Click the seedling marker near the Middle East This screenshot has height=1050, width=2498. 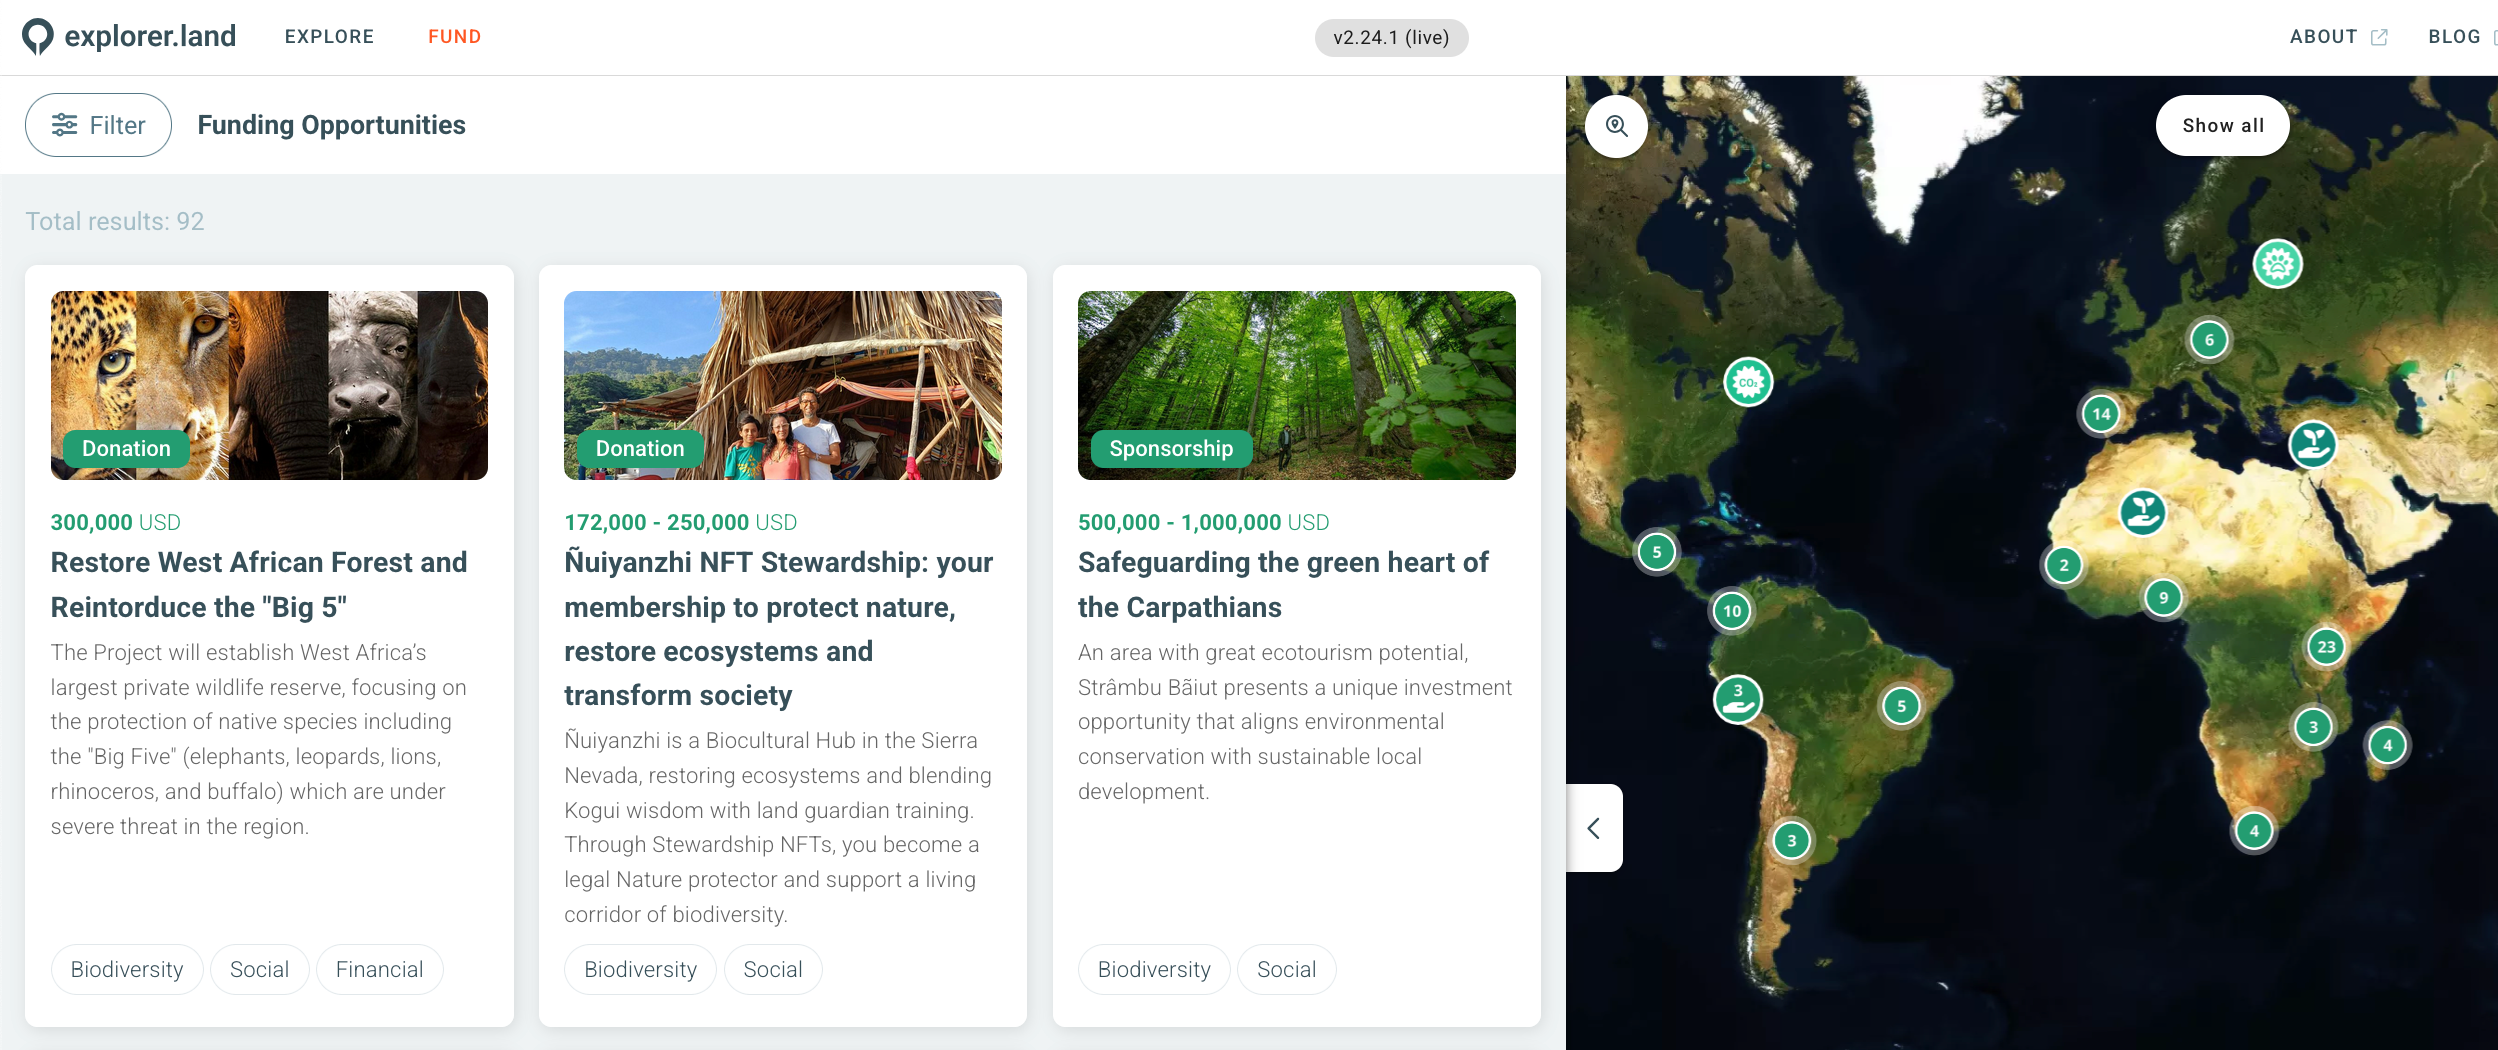coord(2312,444)
